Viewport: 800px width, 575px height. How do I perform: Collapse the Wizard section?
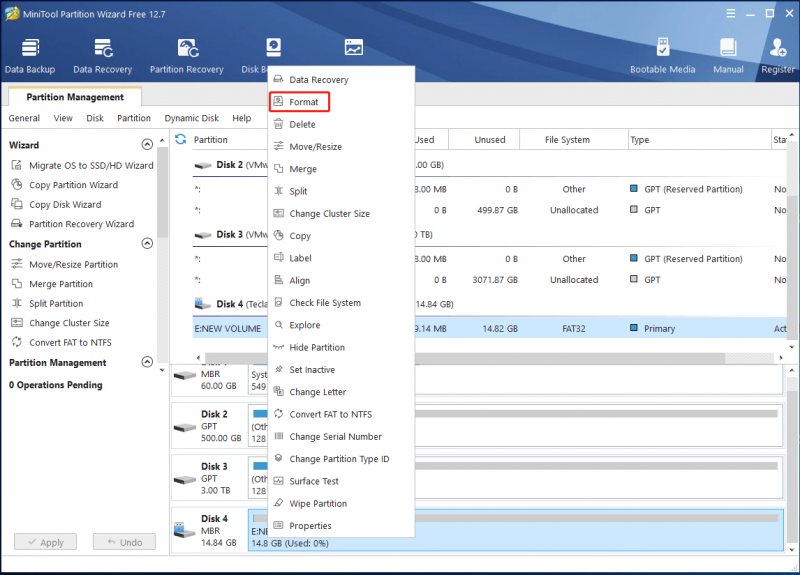[147, 144]
